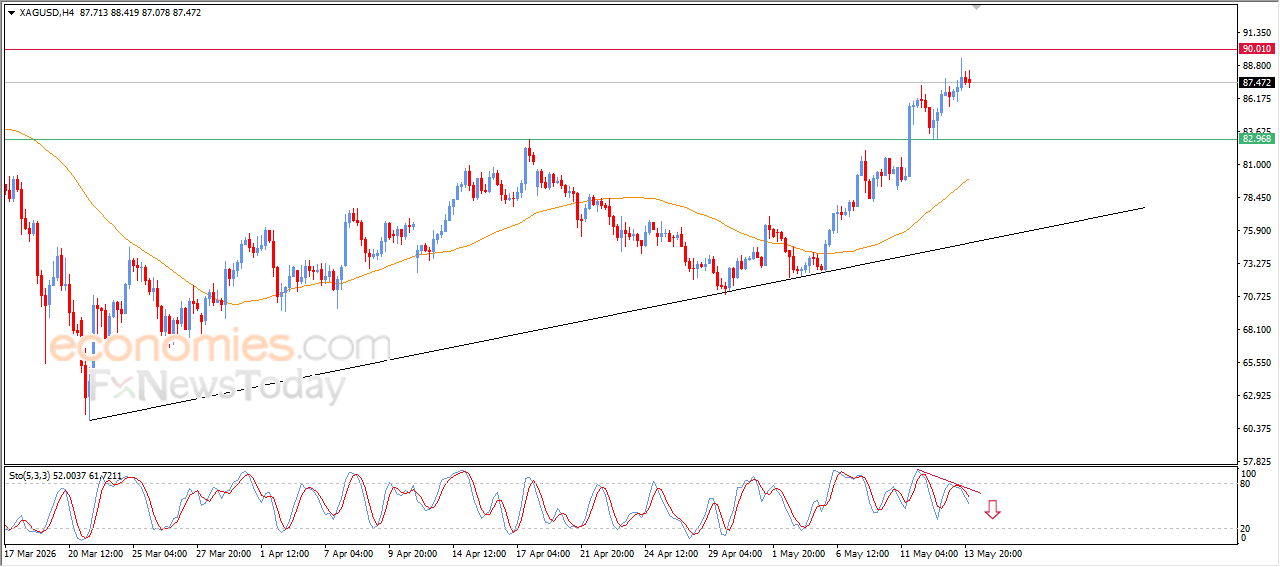
Task: Select the black 87.472 current price label
Action: (1256, 82)
